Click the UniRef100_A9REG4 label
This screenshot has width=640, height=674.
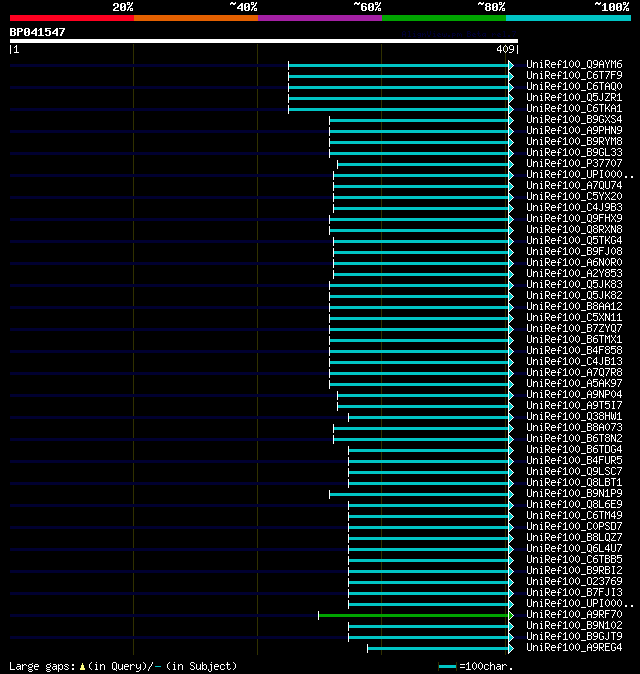click(574, 648)
